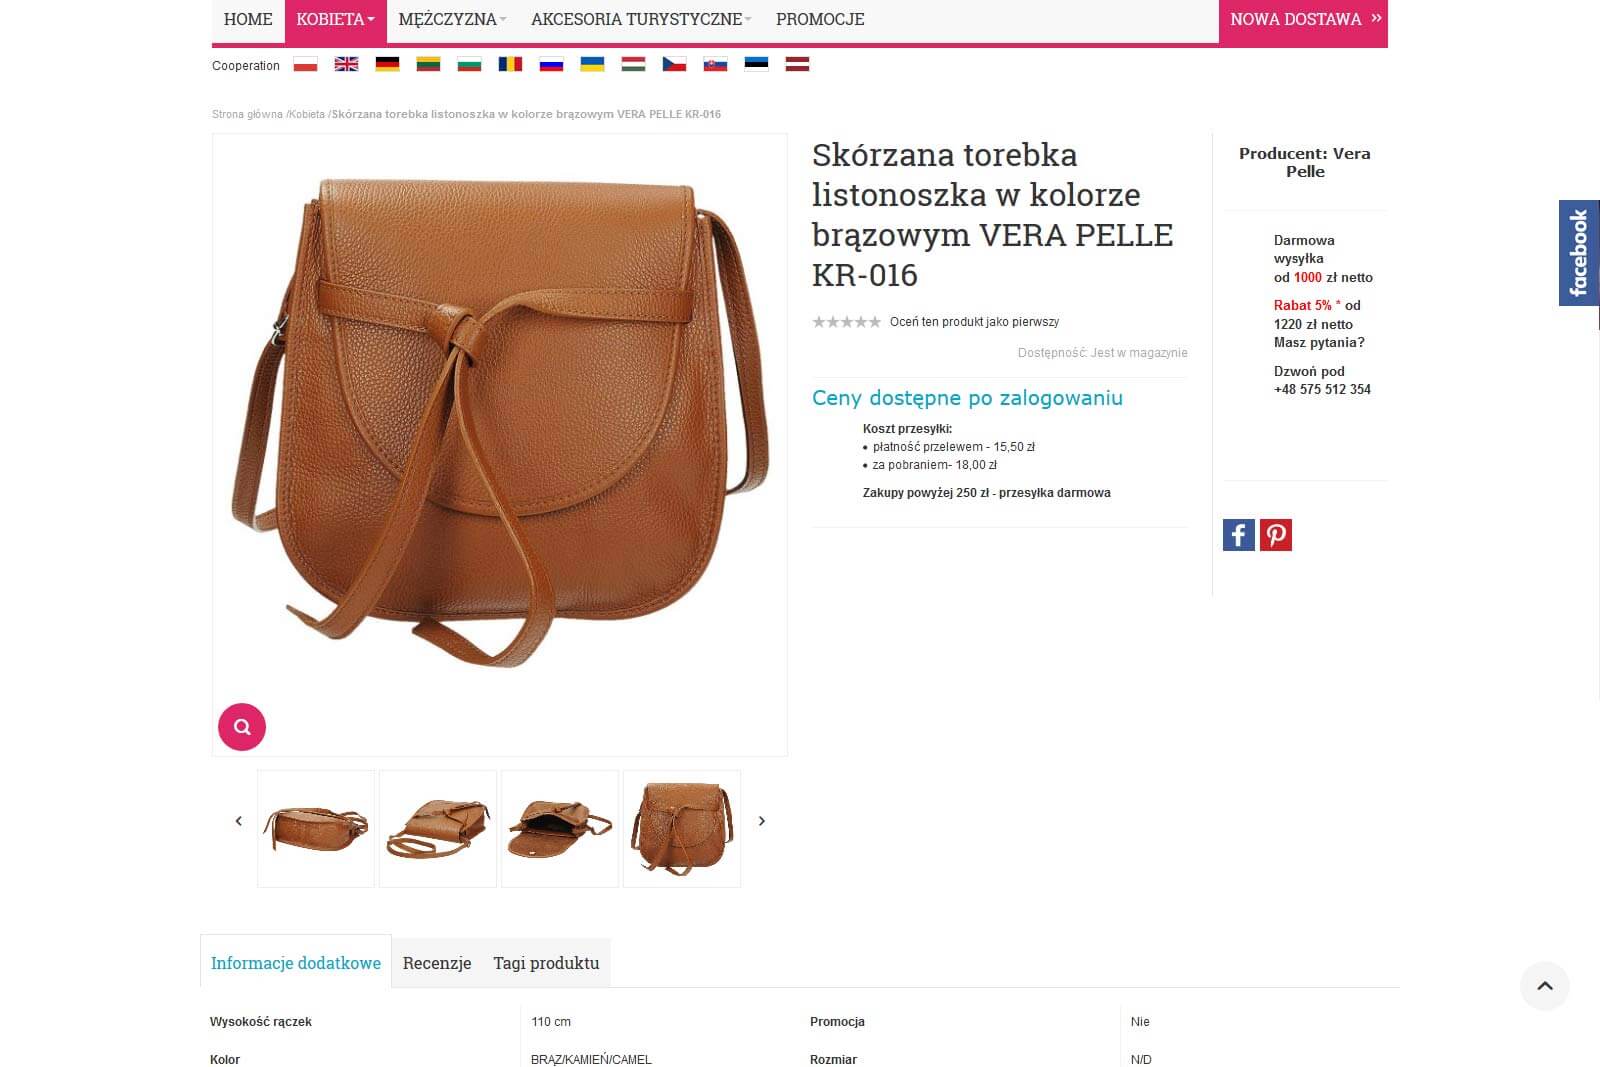
Task: Go to PROMOCJE menu item
Action: 820,20
